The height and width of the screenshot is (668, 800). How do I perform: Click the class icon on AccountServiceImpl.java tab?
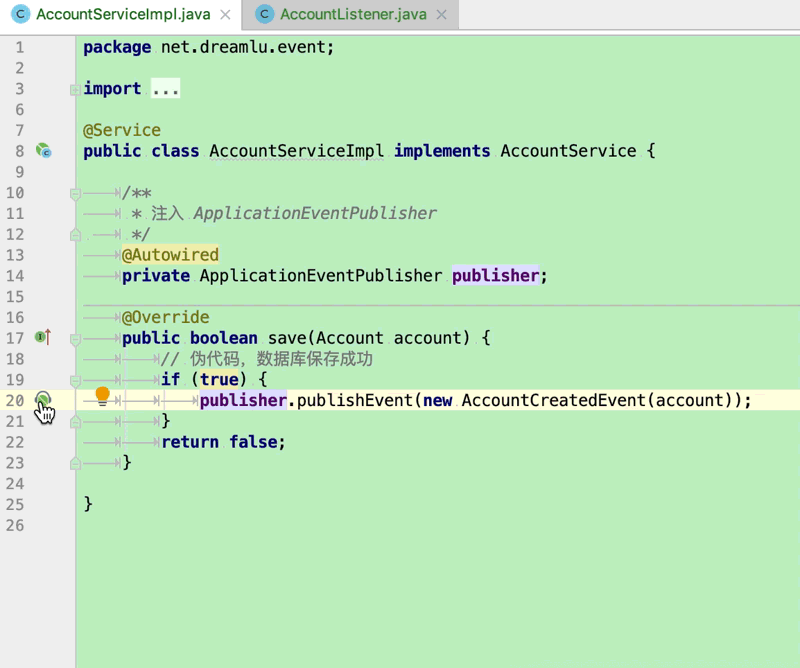20,14
